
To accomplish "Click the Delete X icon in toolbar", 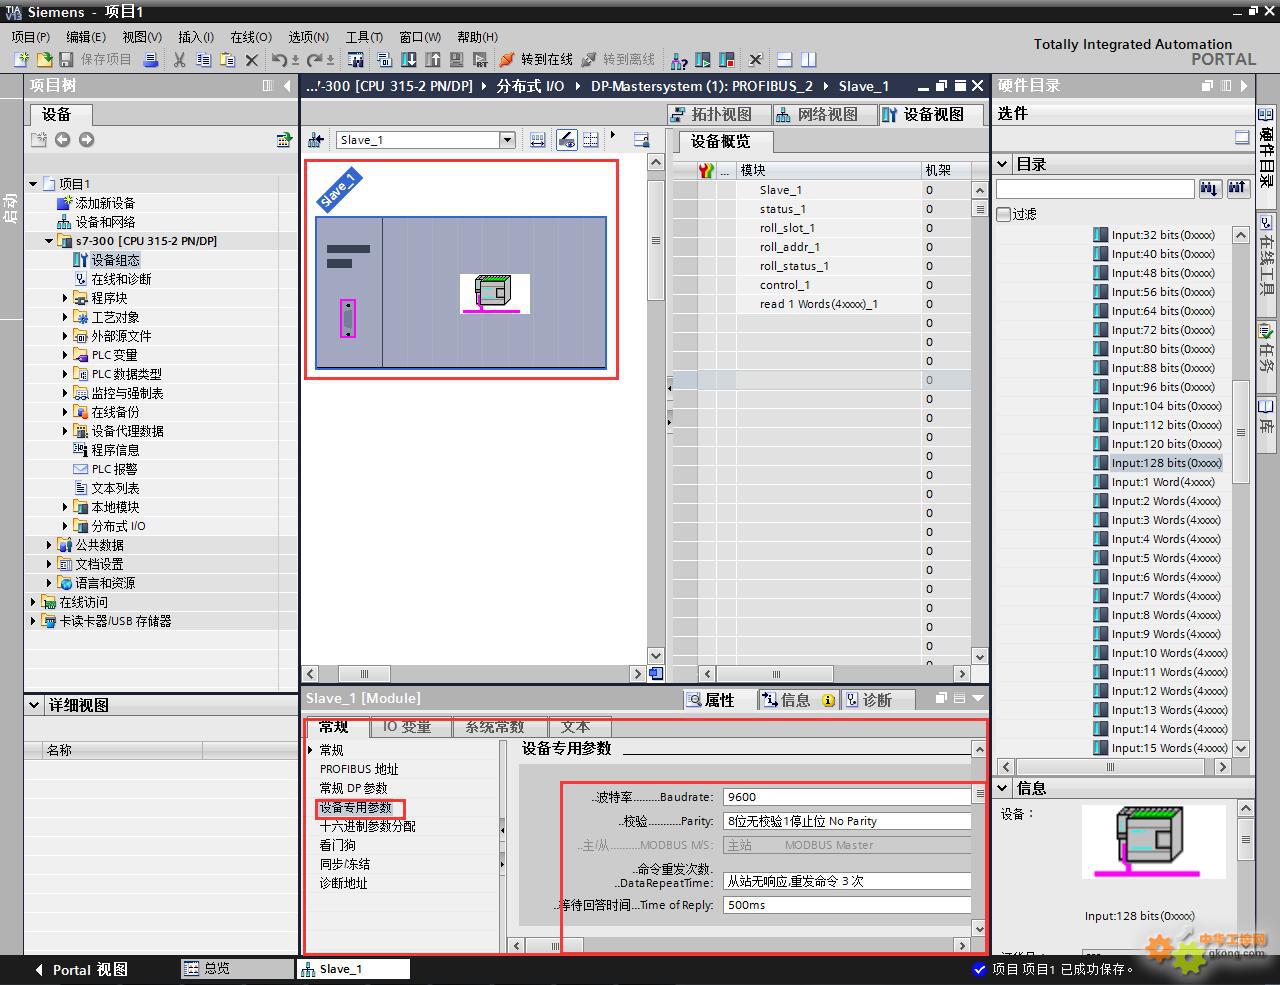I will 252,60.
